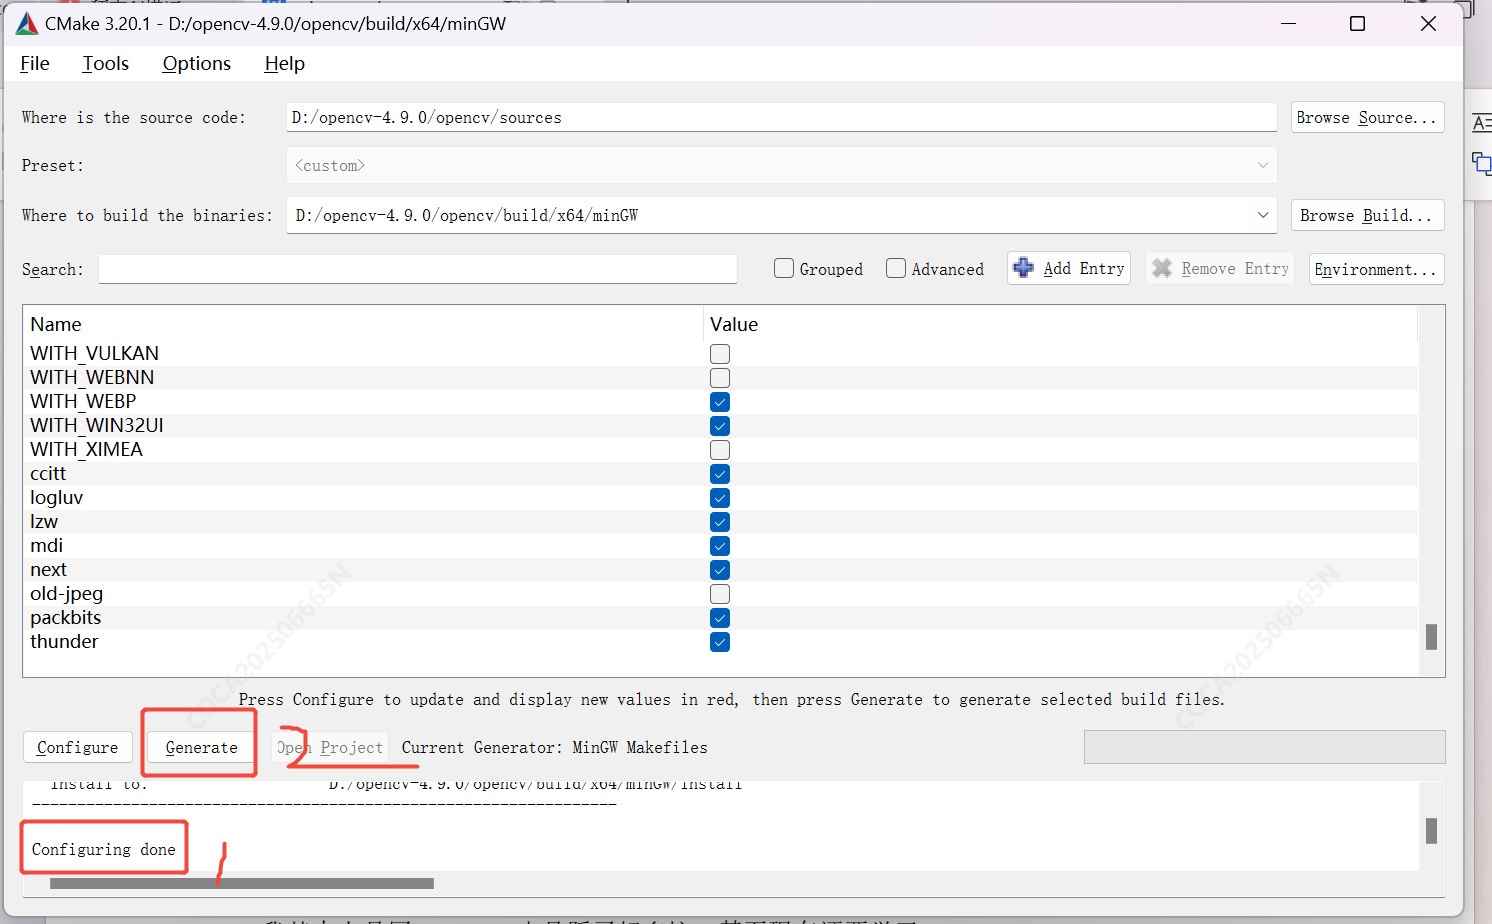Screen dimensions: 1492x924
Task: Click the progress bar beside generator label
Action: (1264, 747)
